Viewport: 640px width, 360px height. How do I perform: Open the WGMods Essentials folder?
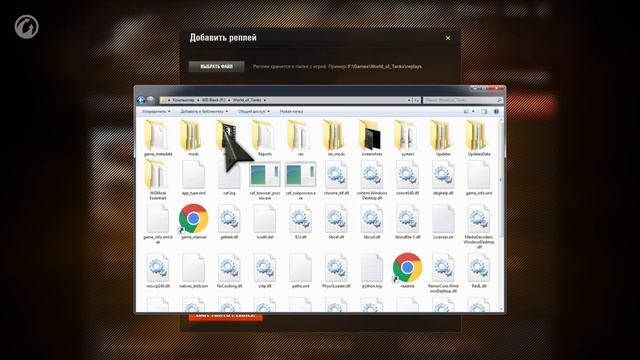[158, 180]
